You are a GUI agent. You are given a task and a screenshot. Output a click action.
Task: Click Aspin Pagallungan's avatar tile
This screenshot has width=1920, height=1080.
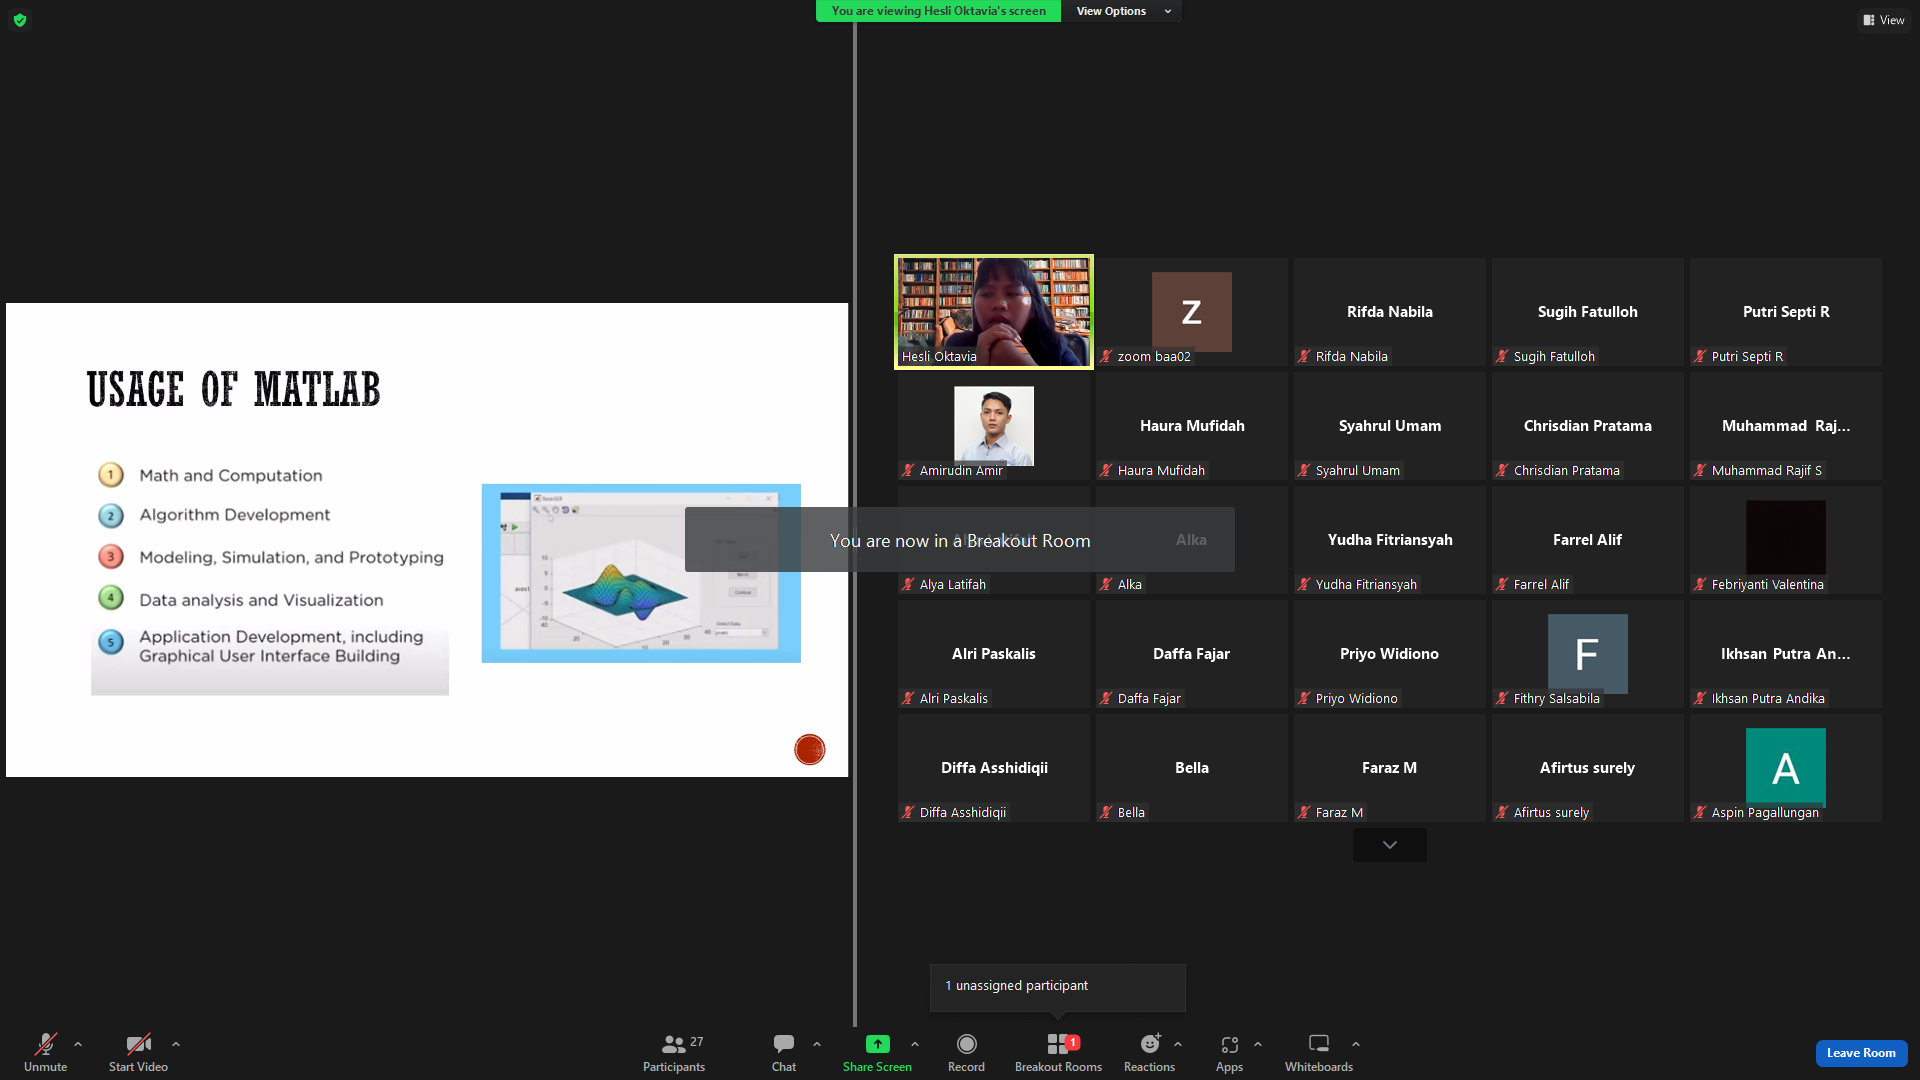click(1786, 768)
